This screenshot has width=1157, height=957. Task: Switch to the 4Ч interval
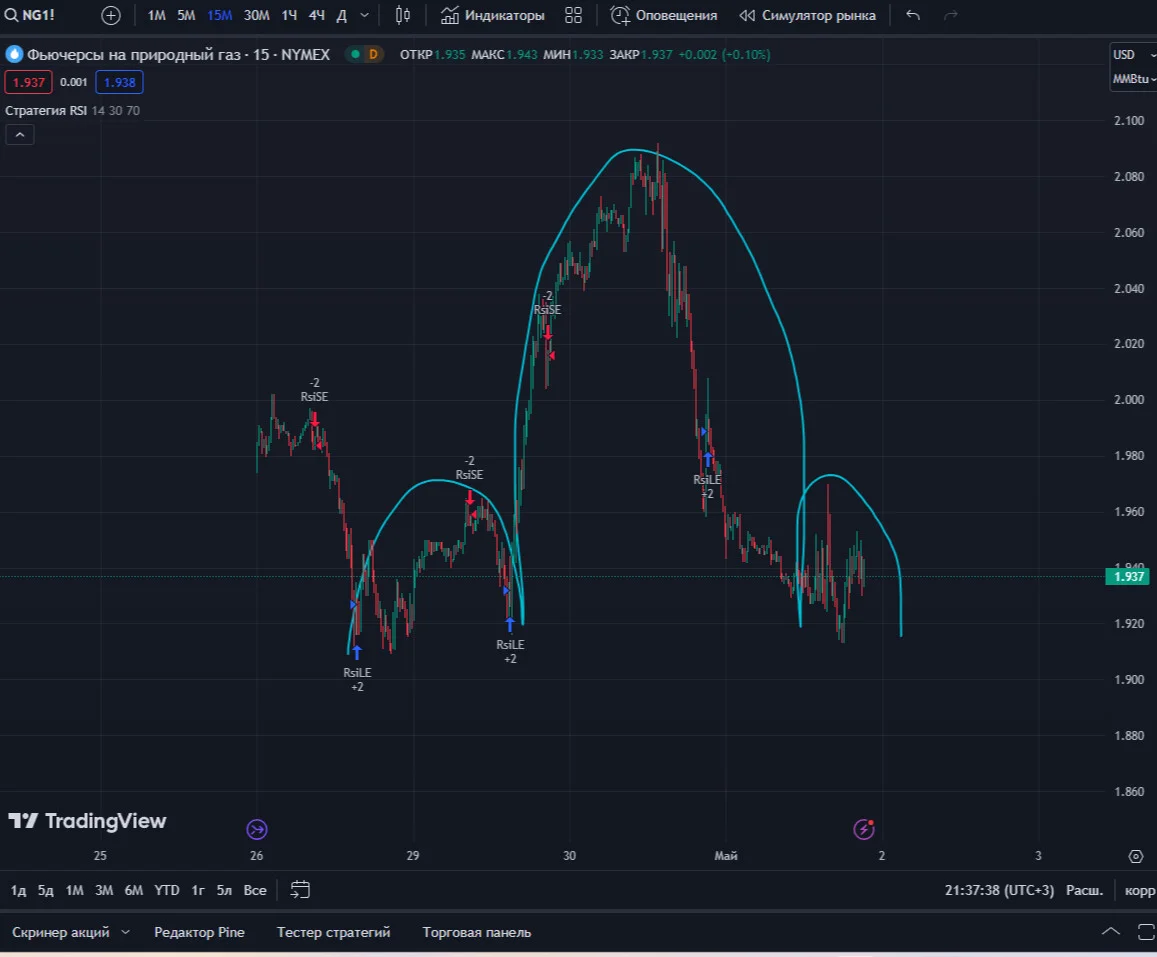coord(317,15)
